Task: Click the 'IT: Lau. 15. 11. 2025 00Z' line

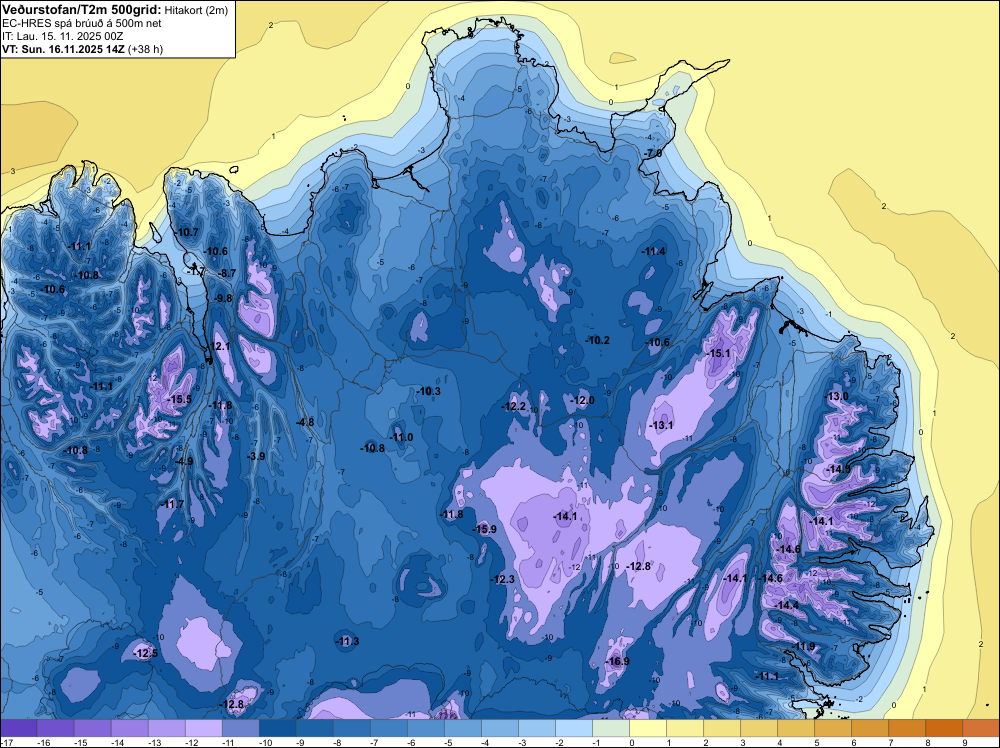Action: pyautogui.click(x=62, y=36)
